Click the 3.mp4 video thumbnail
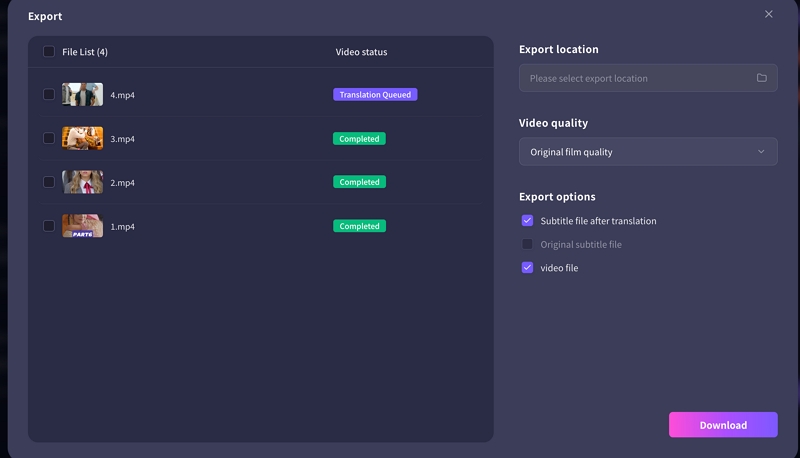The height and width of the screenshot is (458, 800). [x=82, y=138]
